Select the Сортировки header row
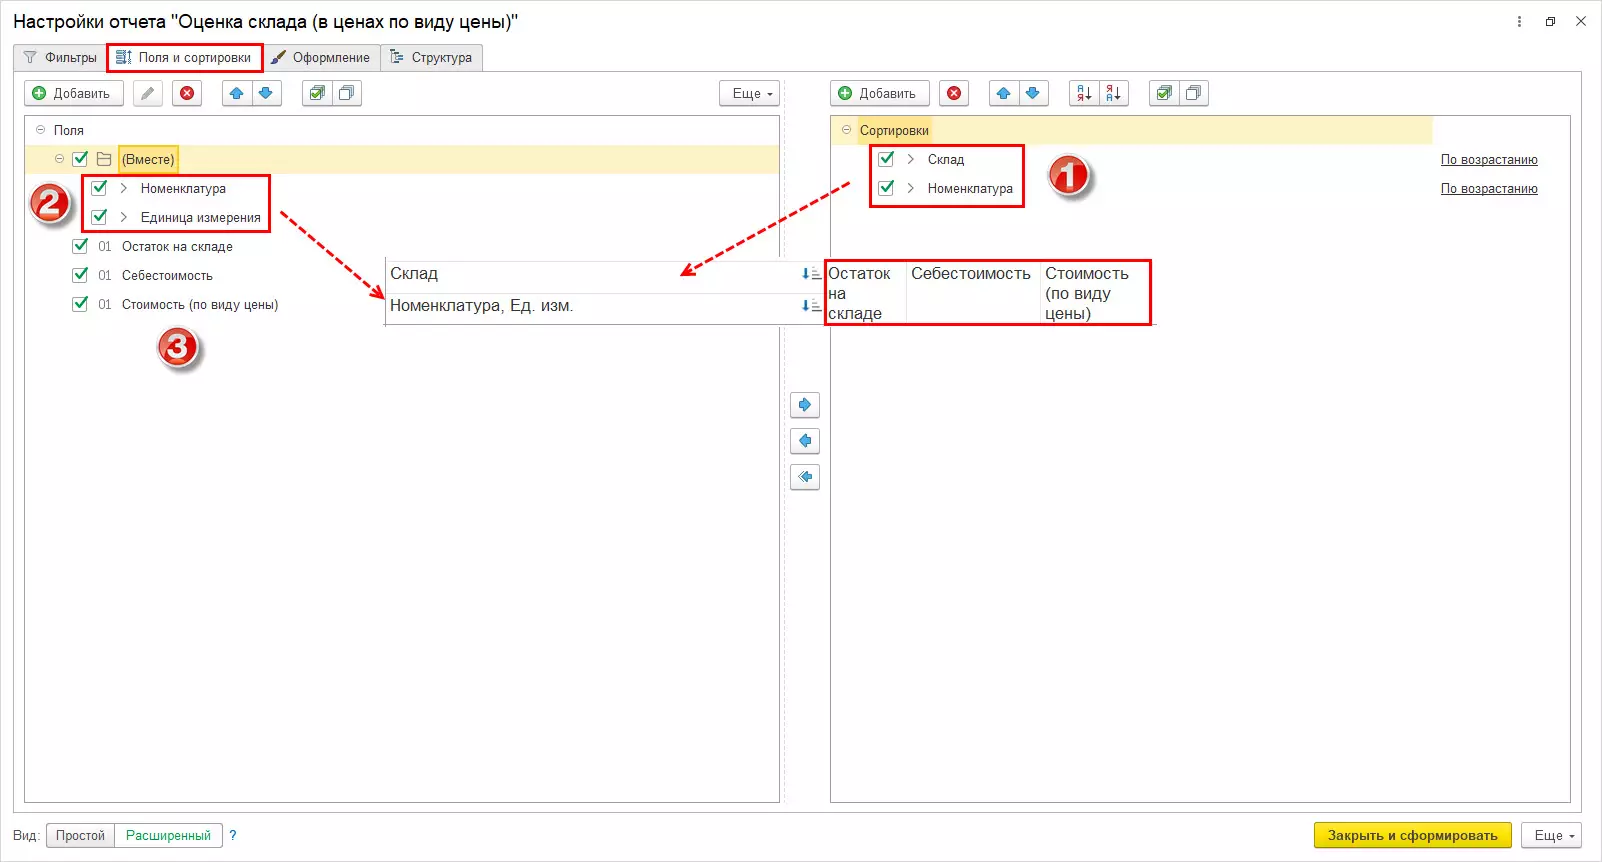Screen dimensions: 1602x862 coord(1132,130)
